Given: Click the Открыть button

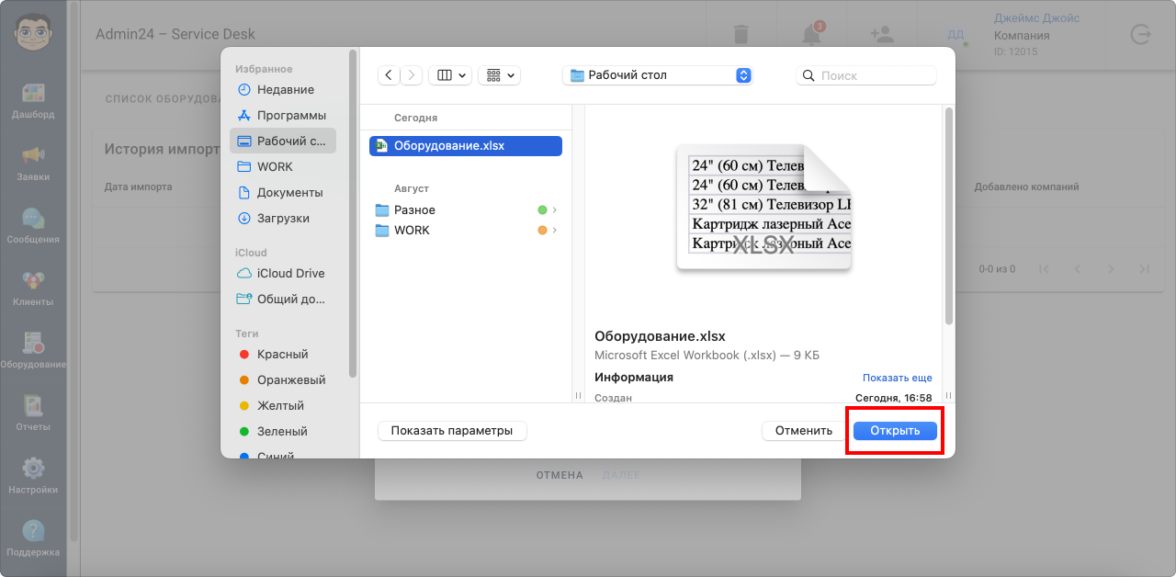Looking at the screenshot, I should pos(895,431).
